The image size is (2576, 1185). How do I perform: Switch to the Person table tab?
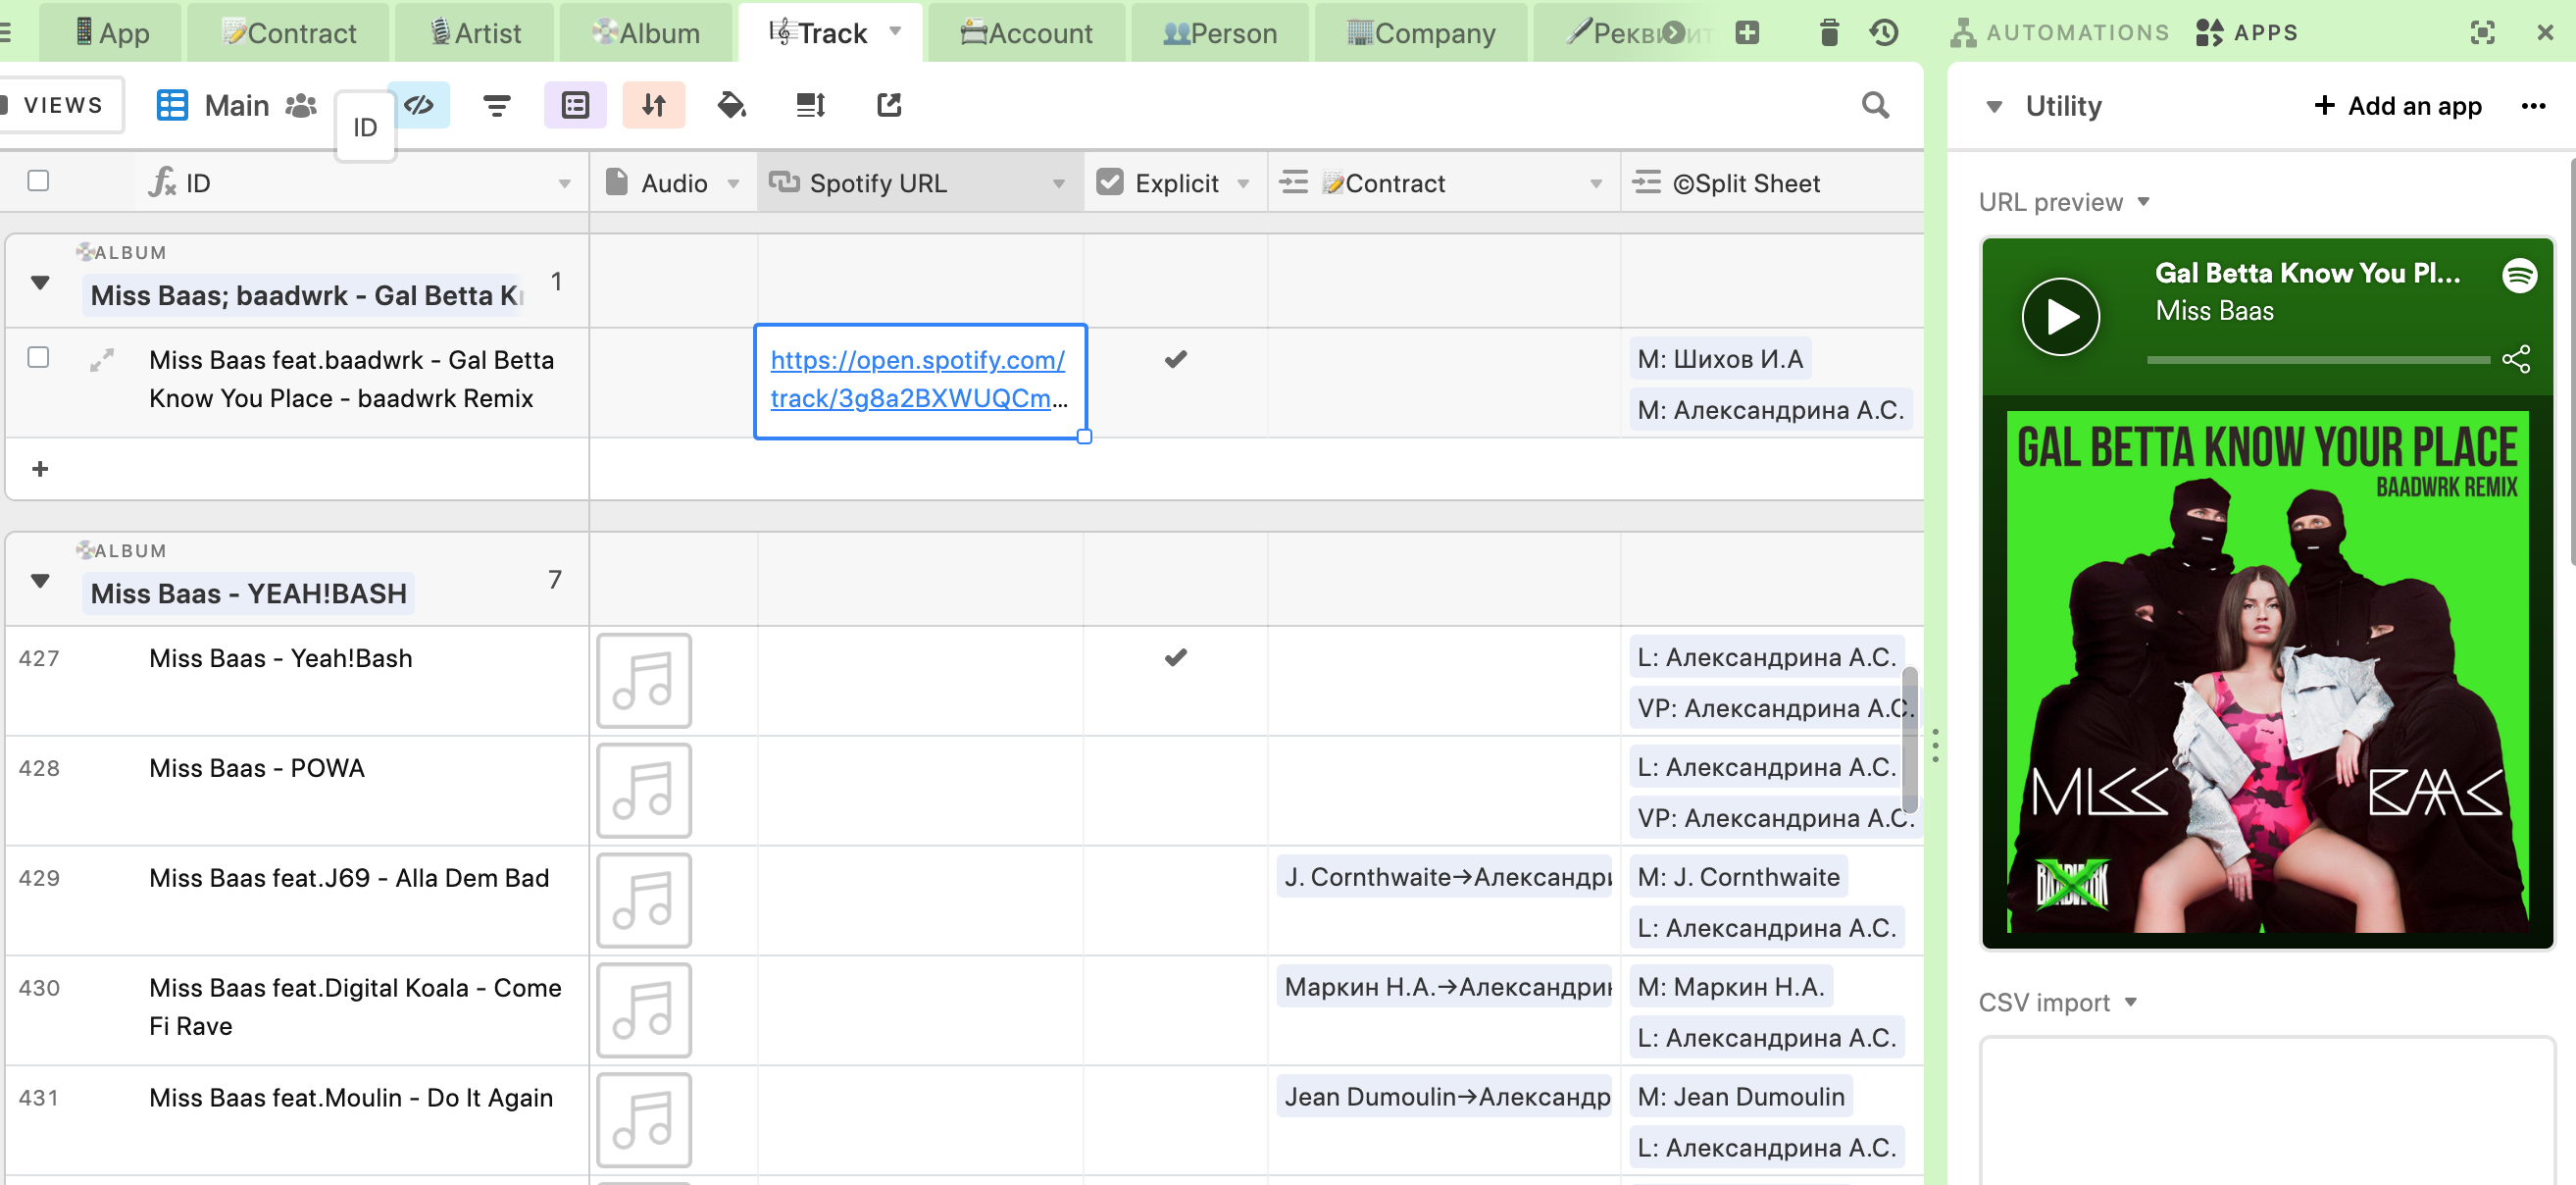pyautogui.click(x=1220, y=33)
